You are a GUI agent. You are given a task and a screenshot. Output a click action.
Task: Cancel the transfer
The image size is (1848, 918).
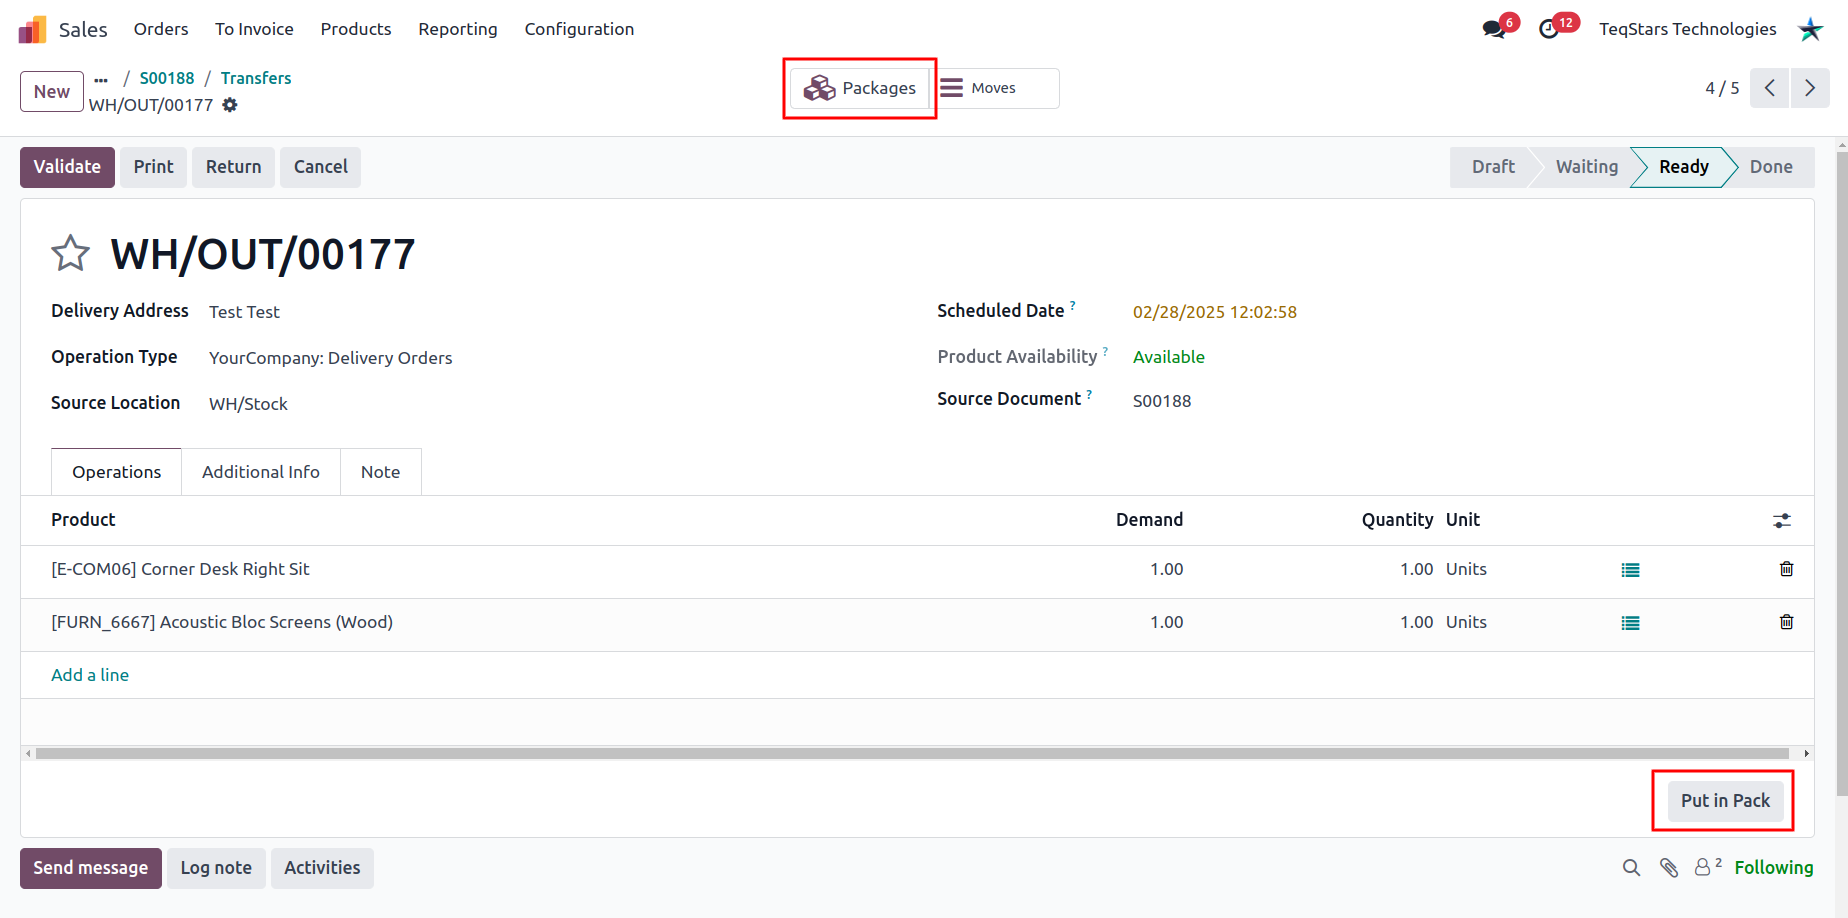tap(320, 167)
